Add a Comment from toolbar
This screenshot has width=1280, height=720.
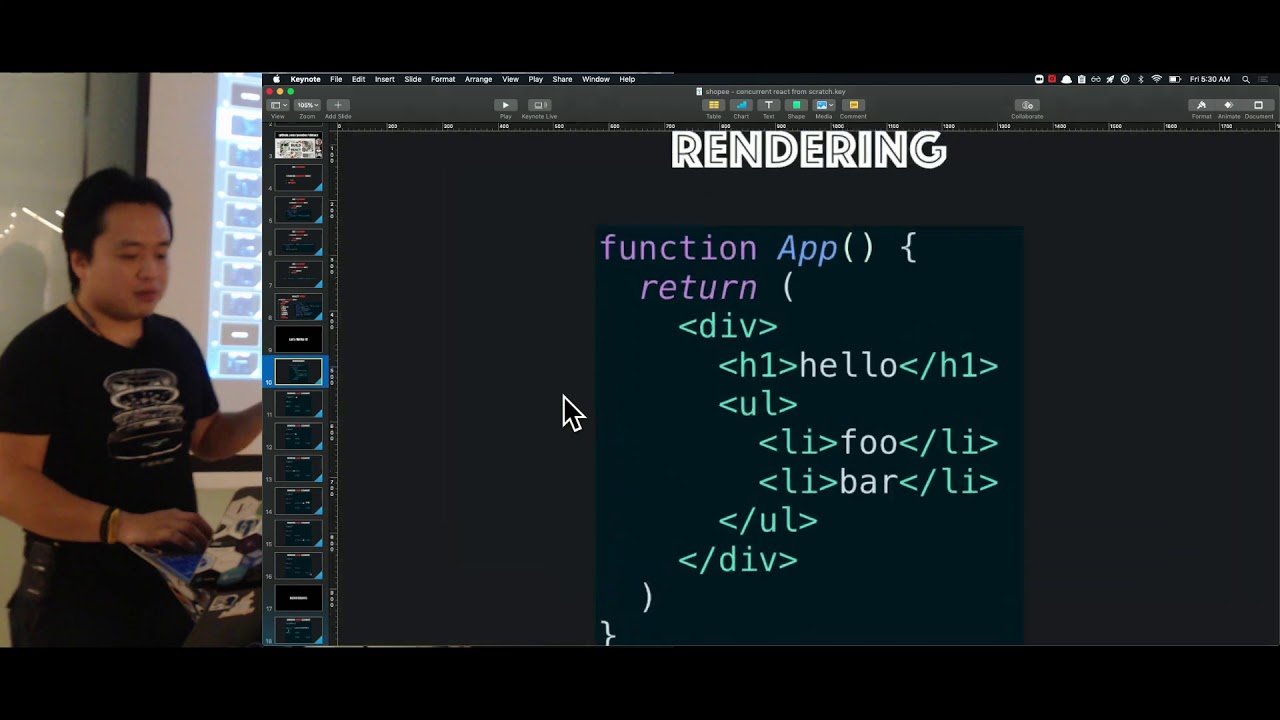coord(853,105)
